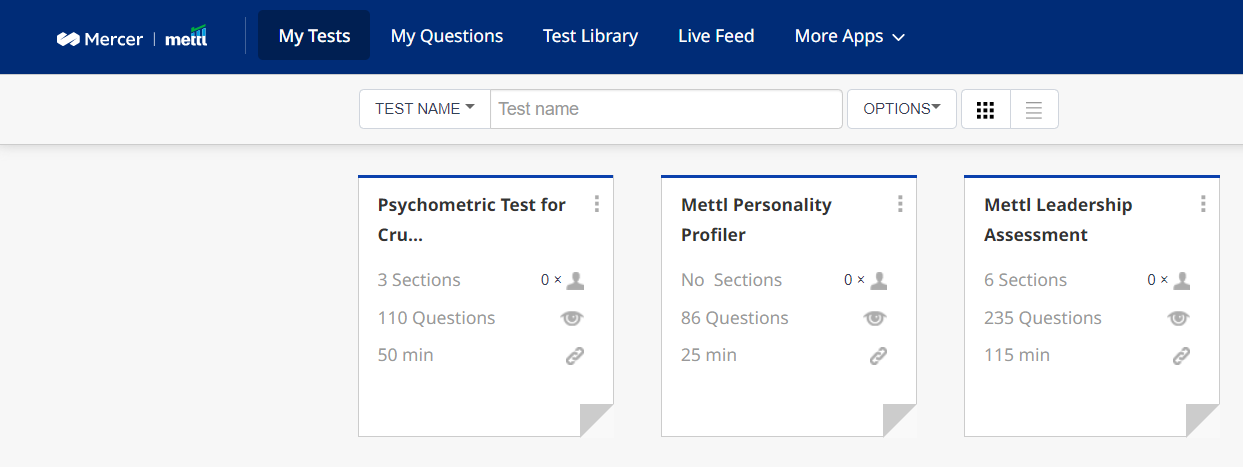Switch to grid view layout
The image size is (1243, 467).
pyautogui.click(x=986, y=110)
